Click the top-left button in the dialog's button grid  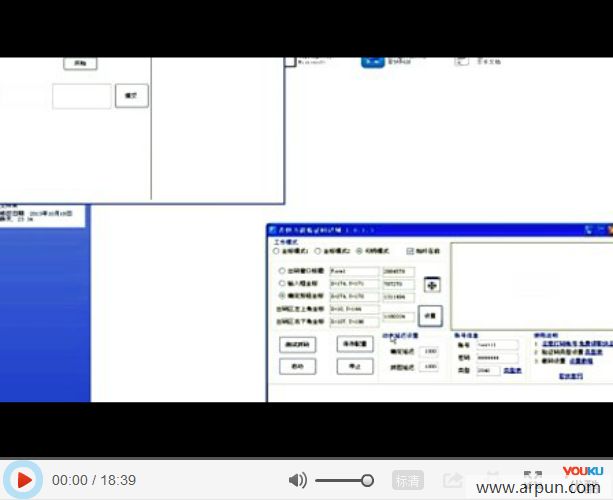(x=297, y=344)
